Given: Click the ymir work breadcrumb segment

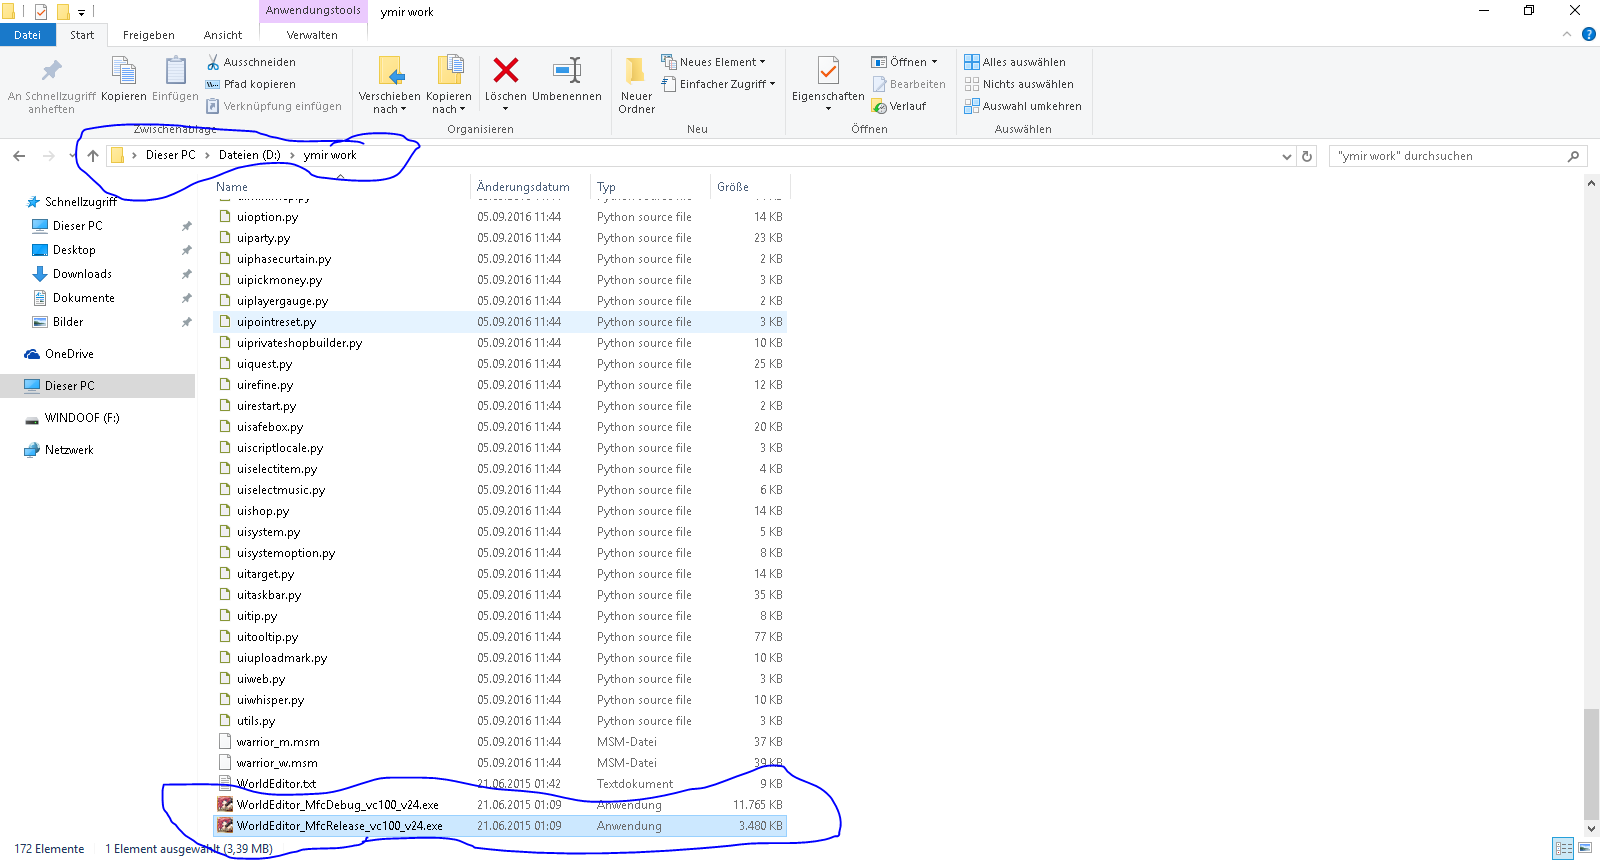Looking at the screenshot, I should coord(330,155).
